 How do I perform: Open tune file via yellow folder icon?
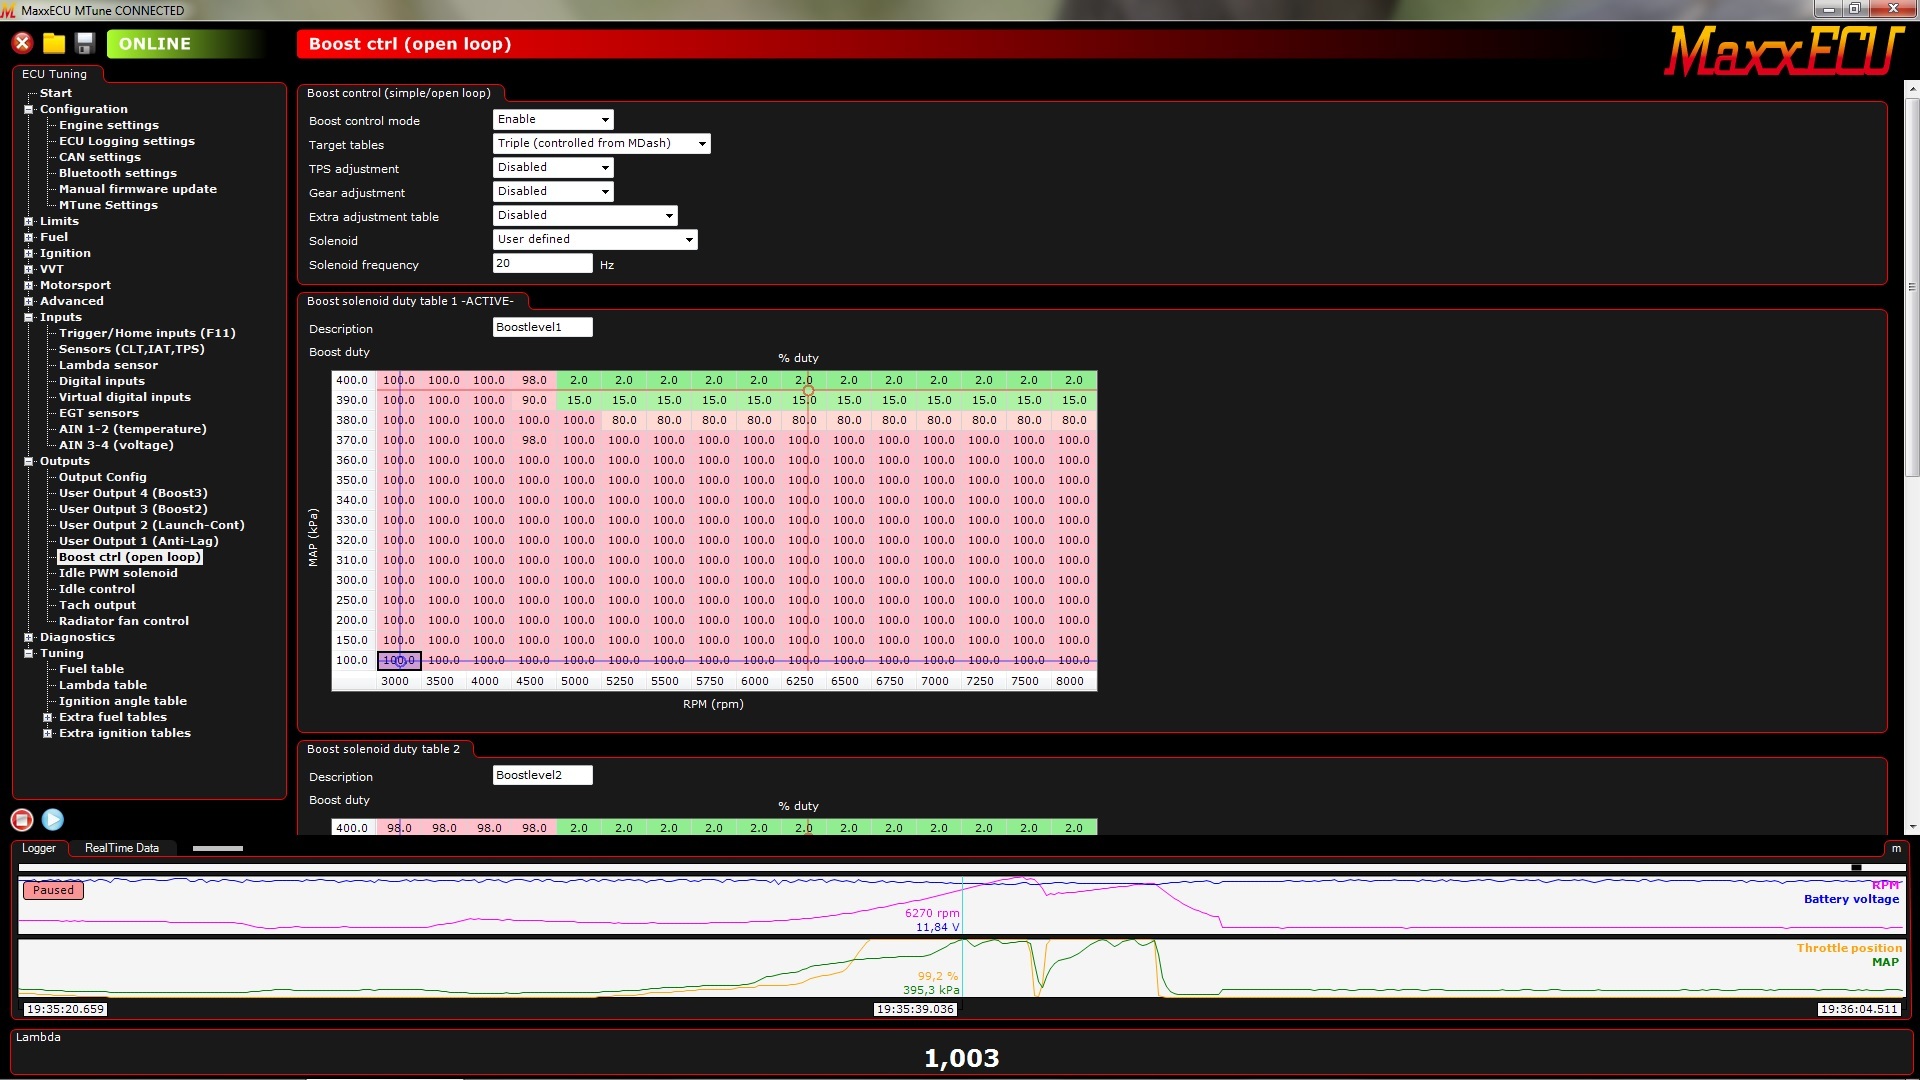point(54,43)
